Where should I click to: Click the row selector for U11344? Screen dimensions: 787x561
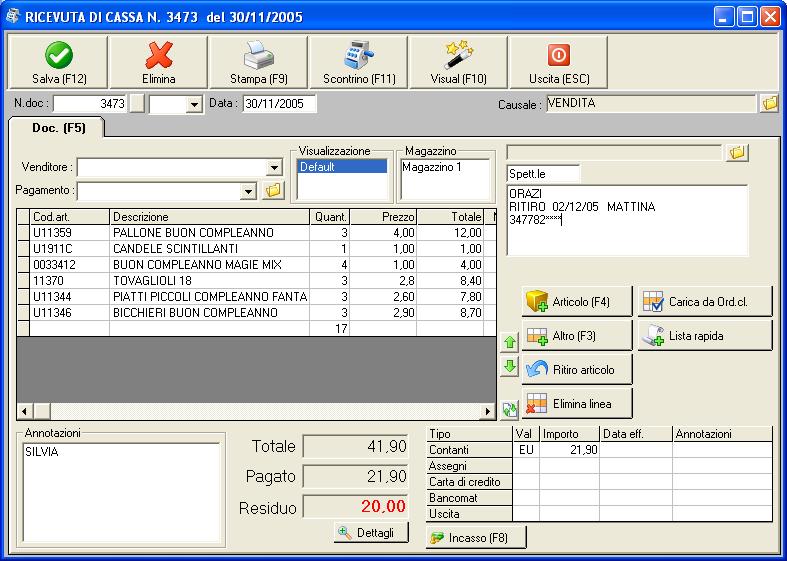pyautogui.click(x=24, y=297)
